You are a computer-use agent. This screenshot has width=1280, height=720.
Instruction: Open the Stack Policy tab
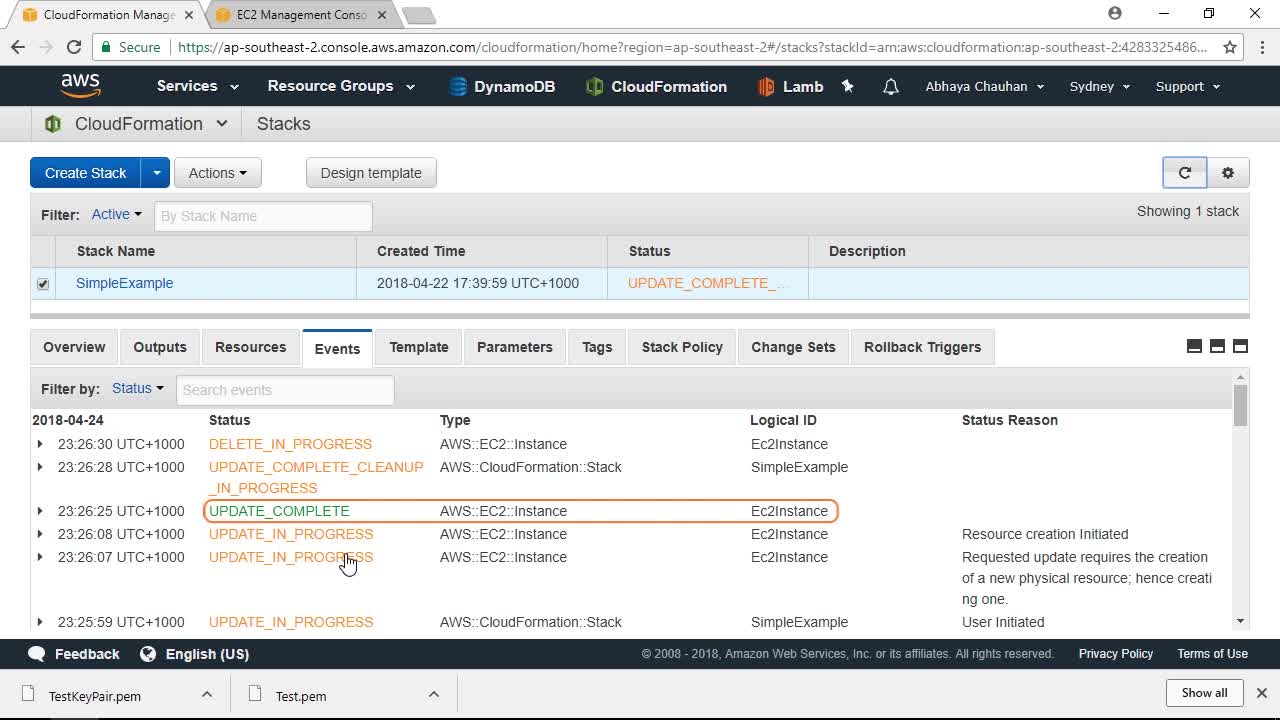pos(682,347)
